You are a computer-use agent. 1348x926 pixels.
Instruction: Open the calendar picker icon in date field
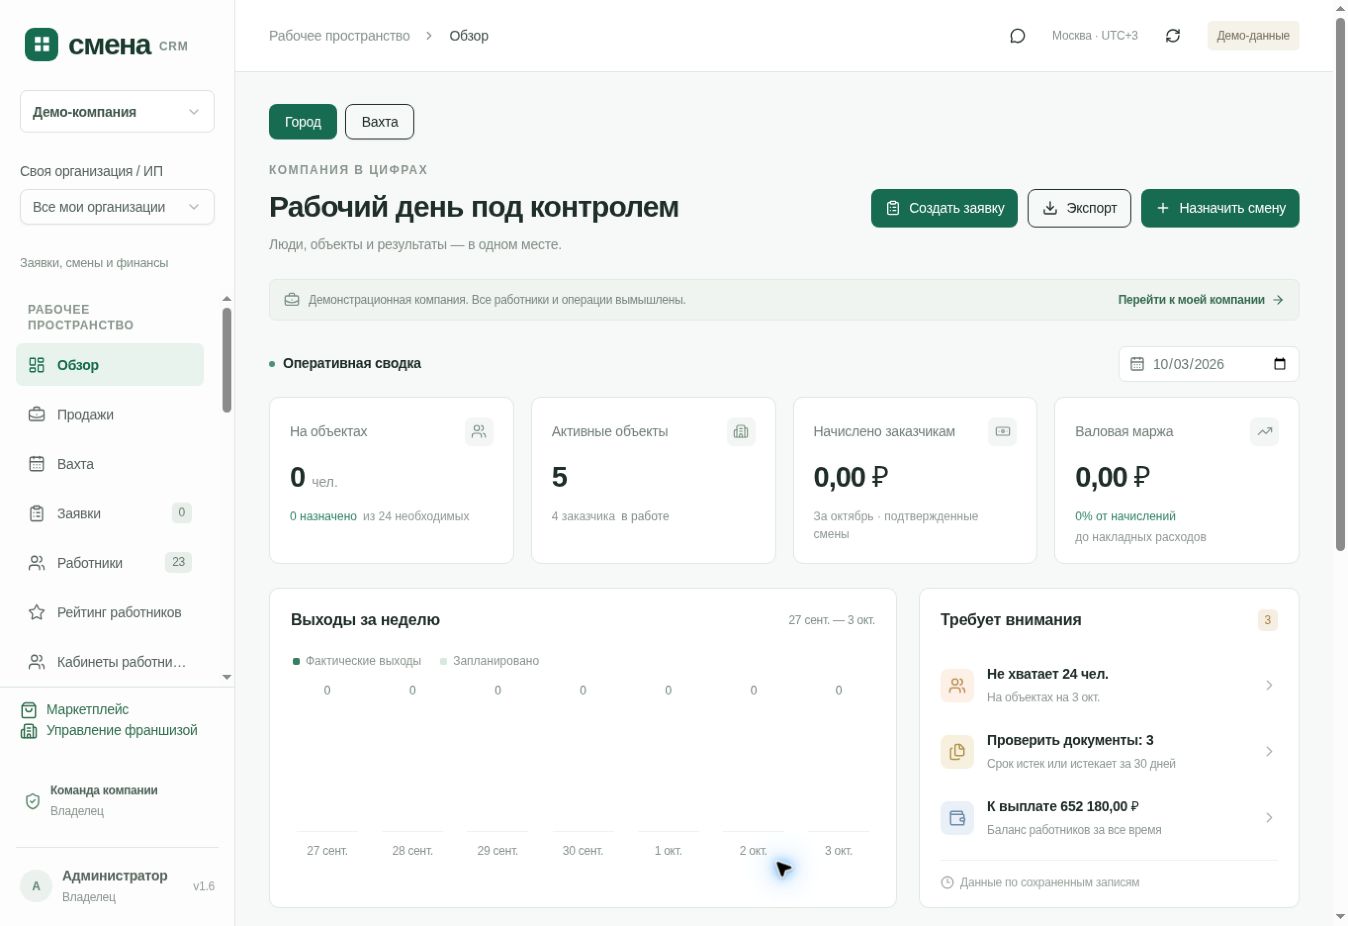click(1280, 364)
